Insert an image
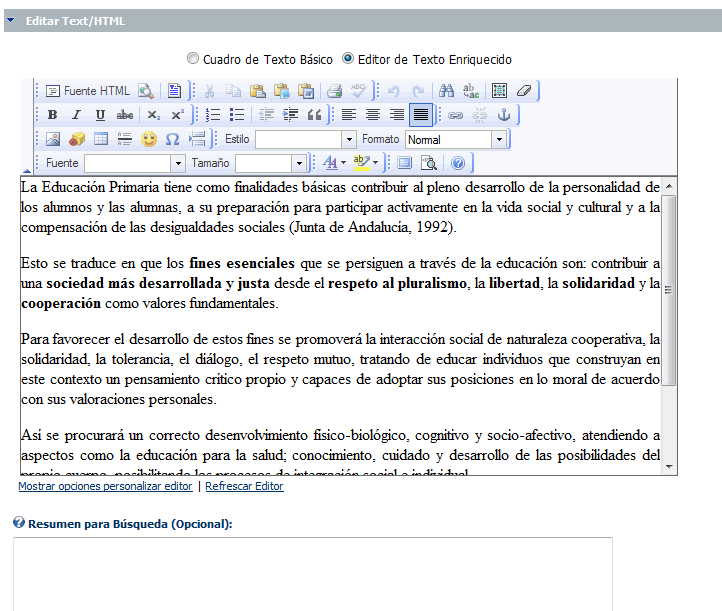 tap(53, 139)
